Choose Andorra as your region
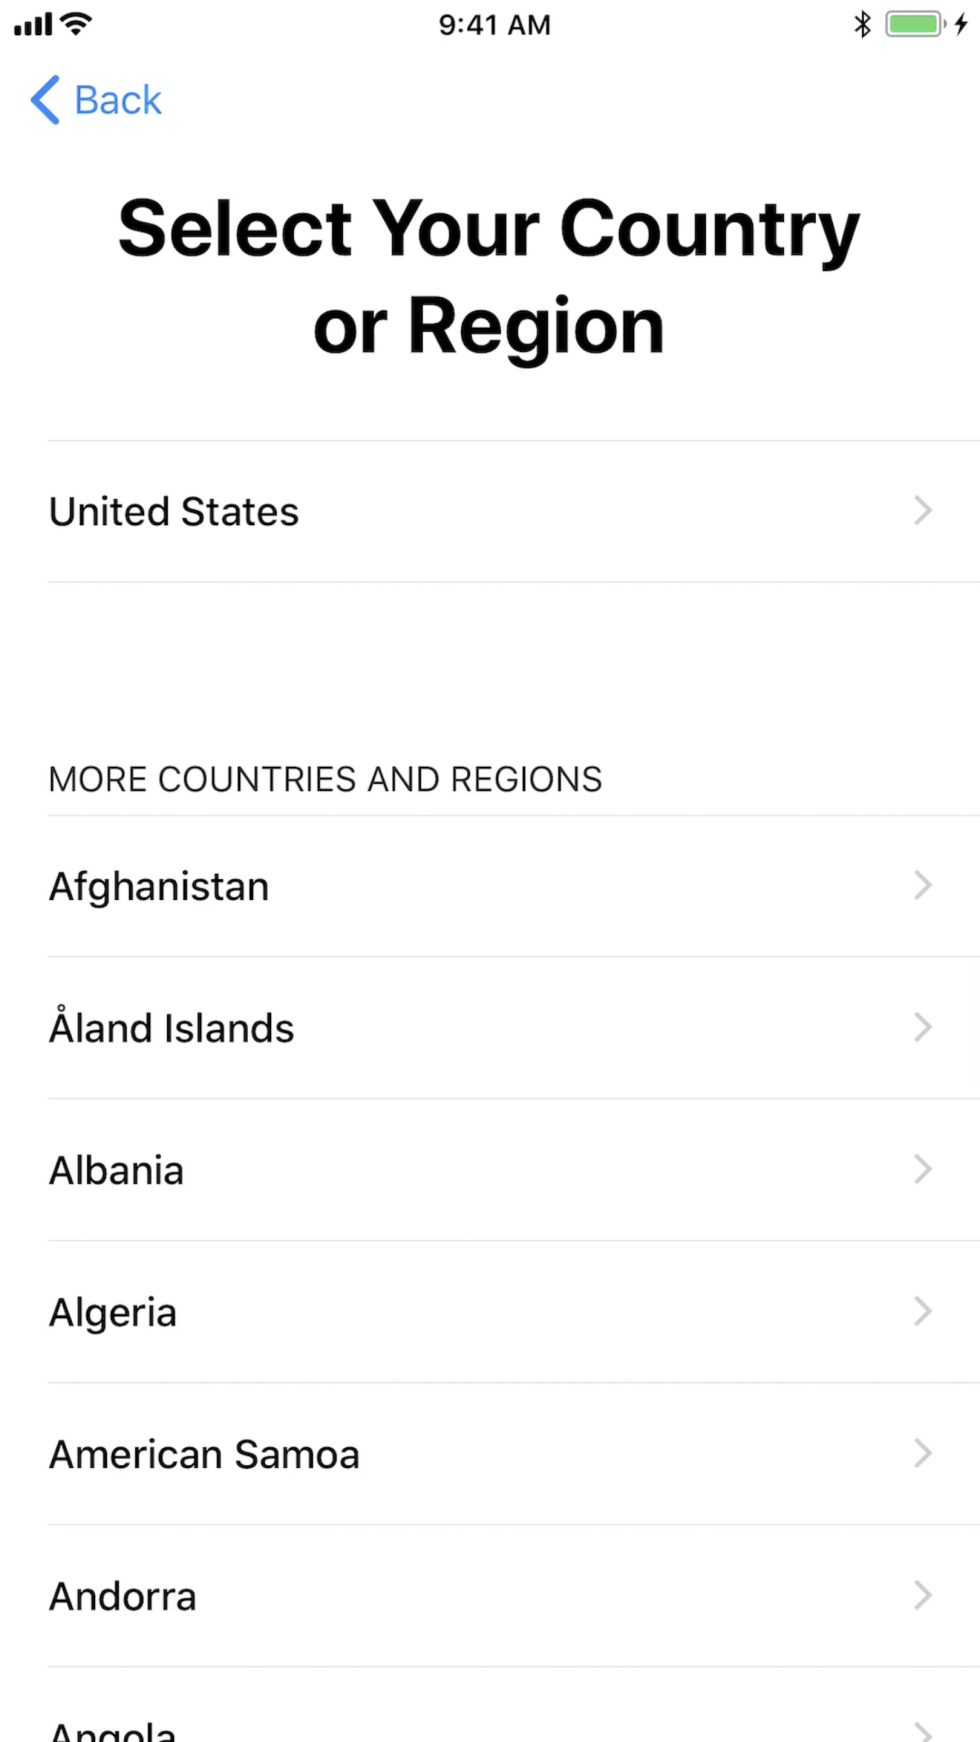Viewport: 980px width, 1742px height. click(x=123, y=1596)
